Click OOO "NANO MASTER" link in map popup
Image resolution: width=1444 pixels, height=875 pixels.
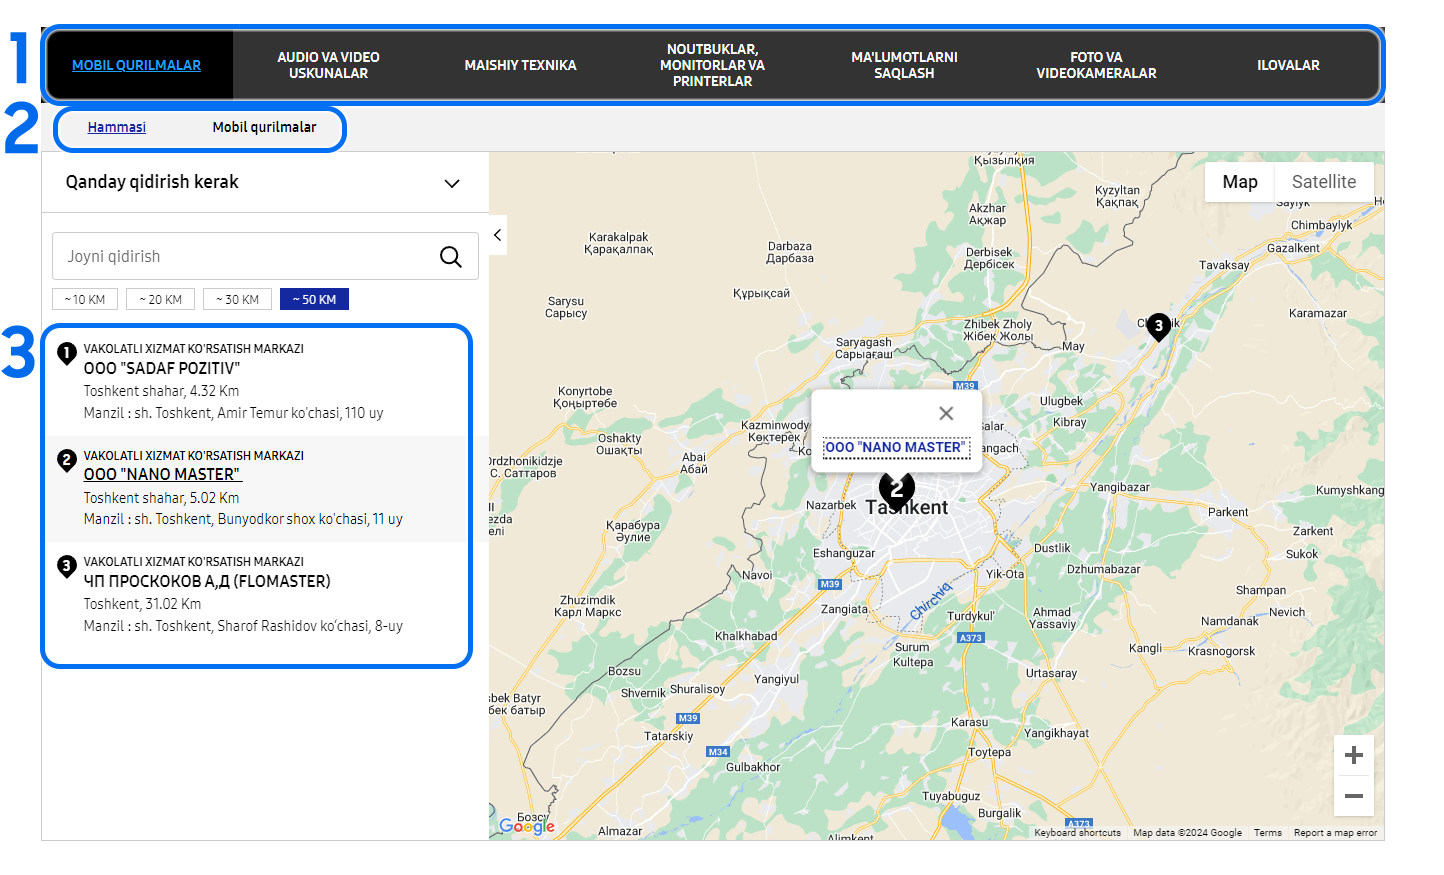896,447
